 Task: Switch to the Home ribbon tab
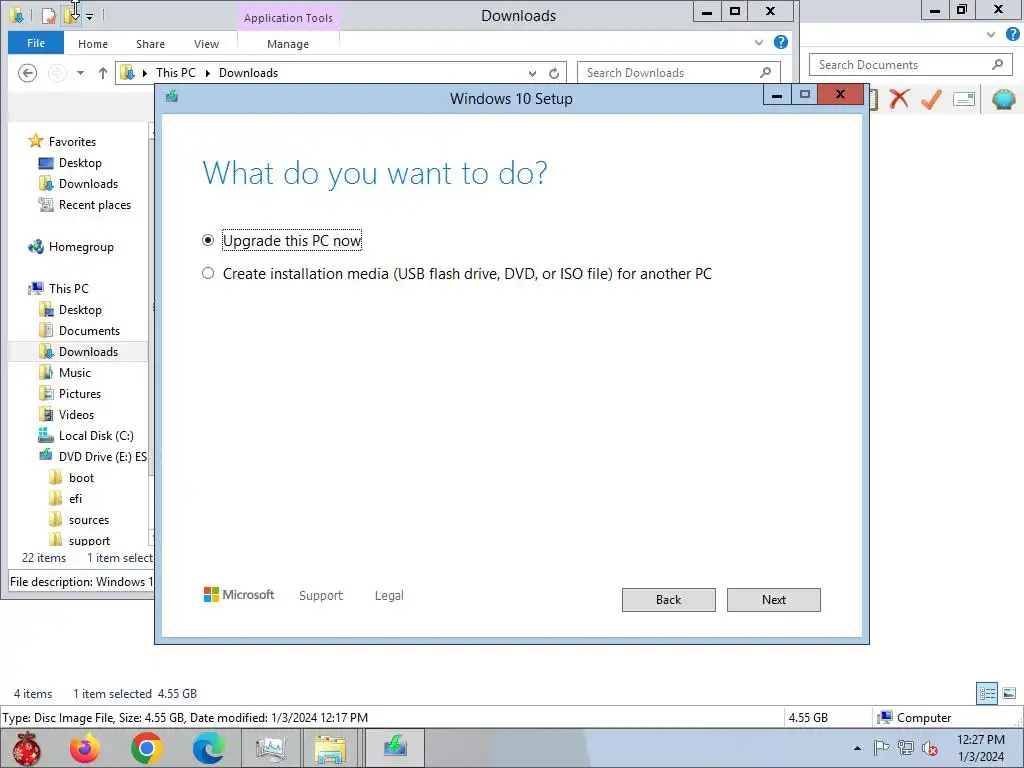[93, 44]
